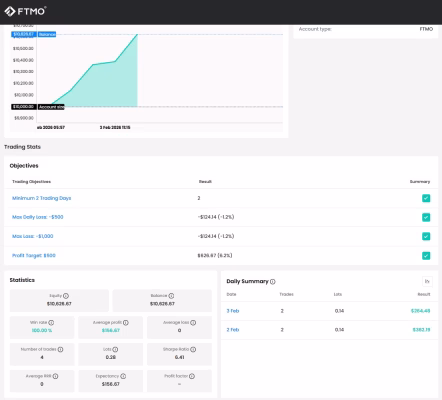Click Minimum 2 Trading Days summary checkbox
This screenshot has width=442, height=400.
[426, 198]
